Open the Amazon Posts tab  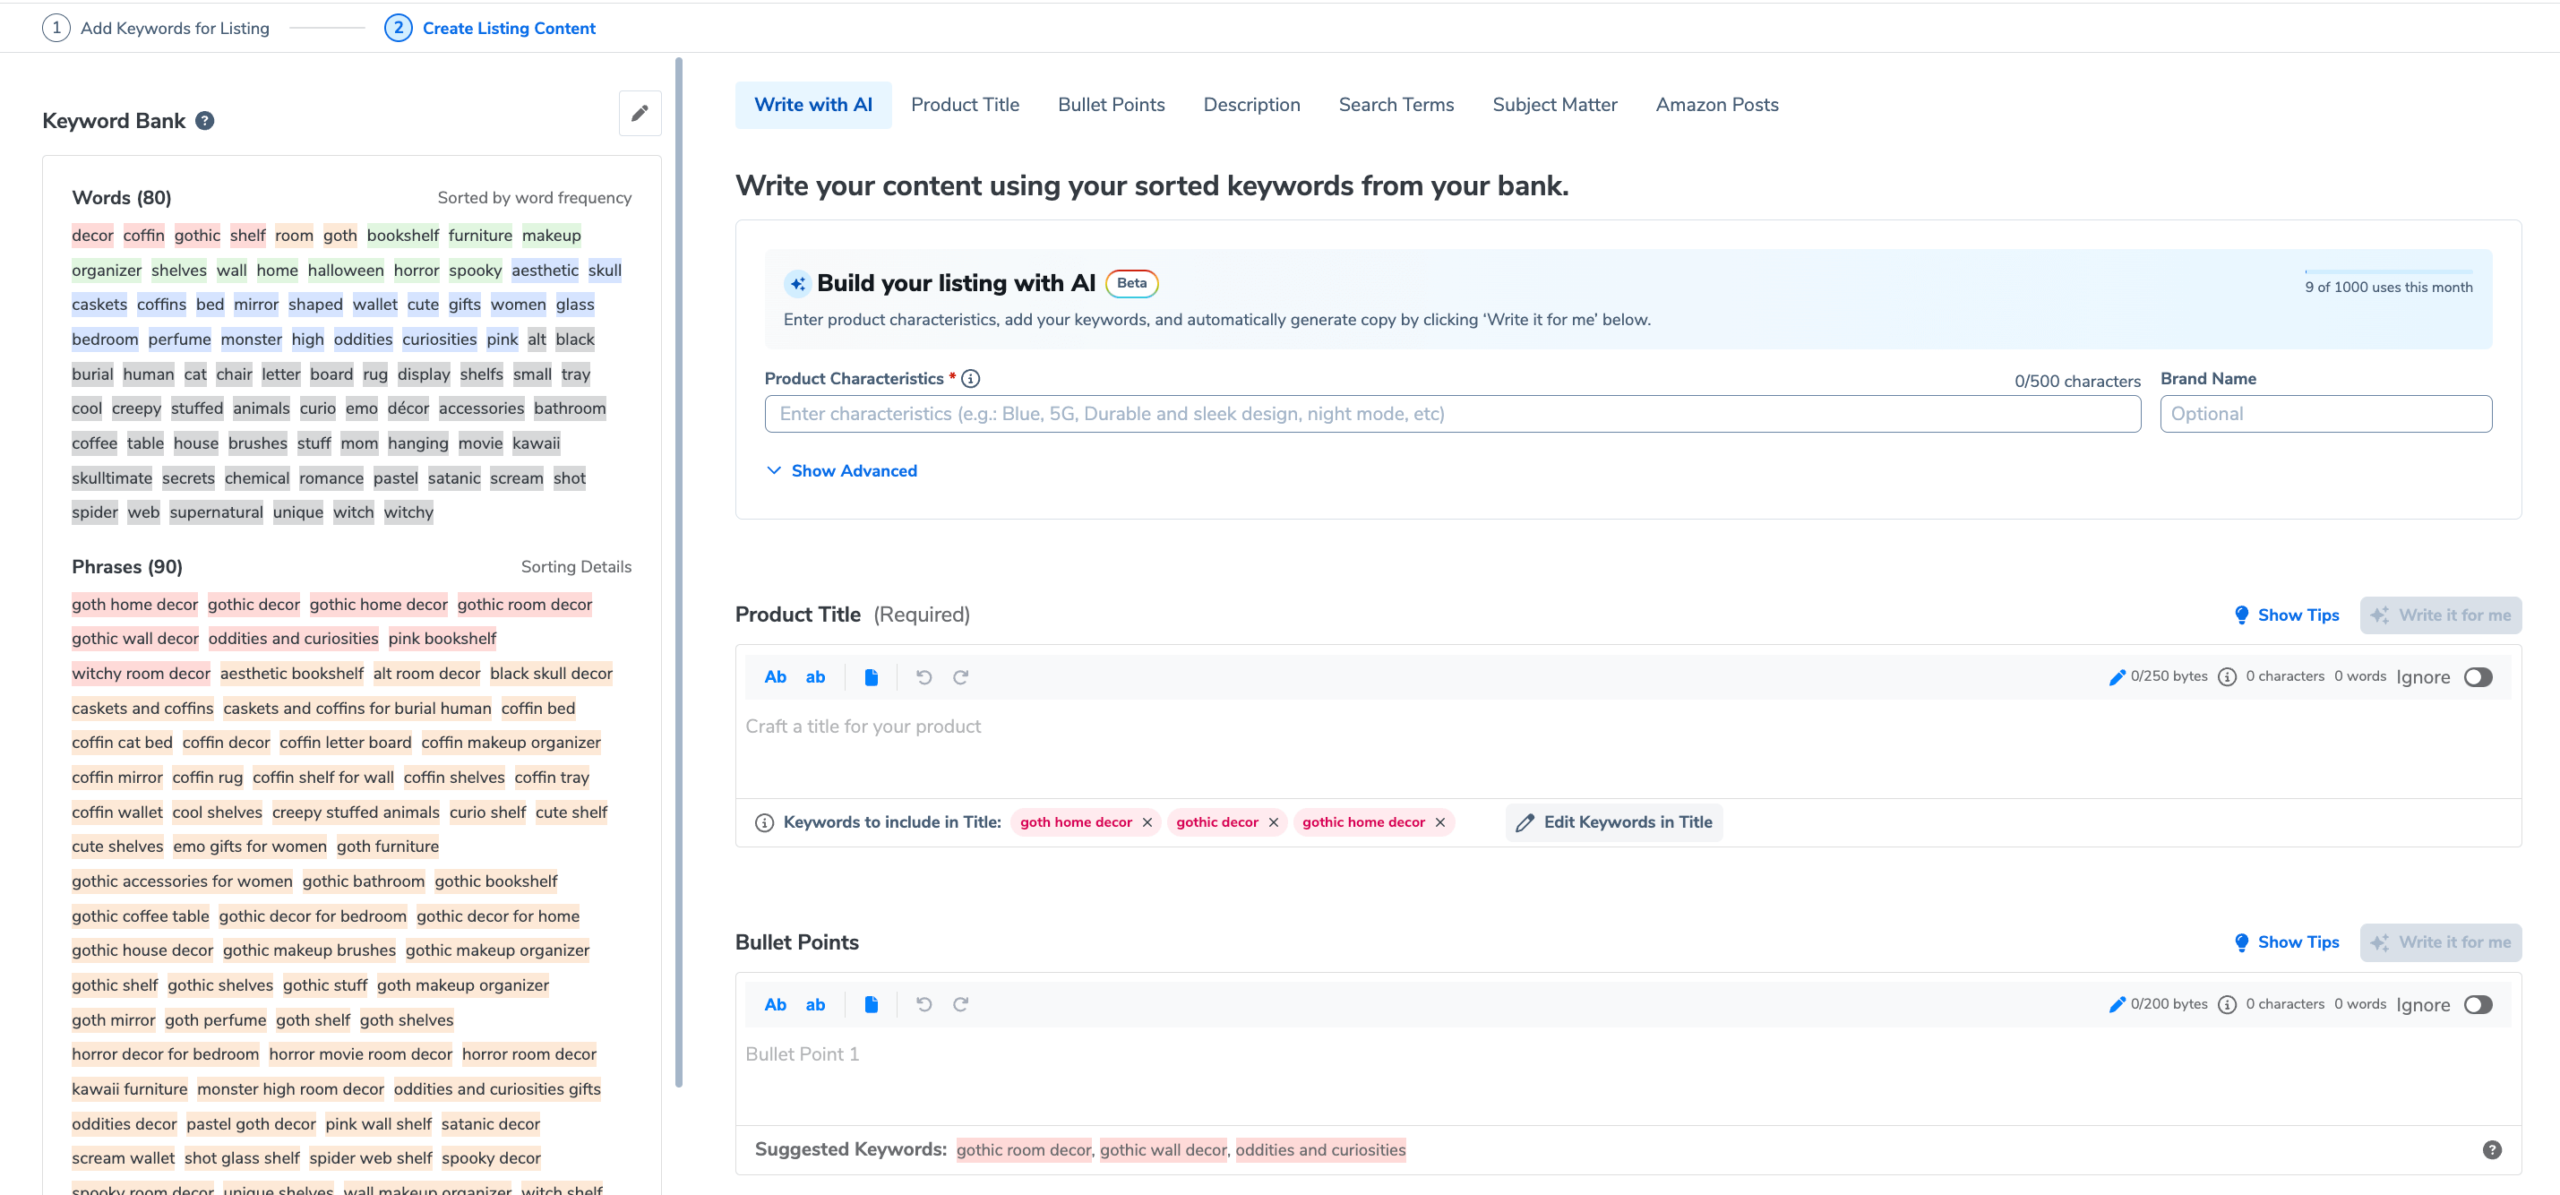click(1716, 104)
